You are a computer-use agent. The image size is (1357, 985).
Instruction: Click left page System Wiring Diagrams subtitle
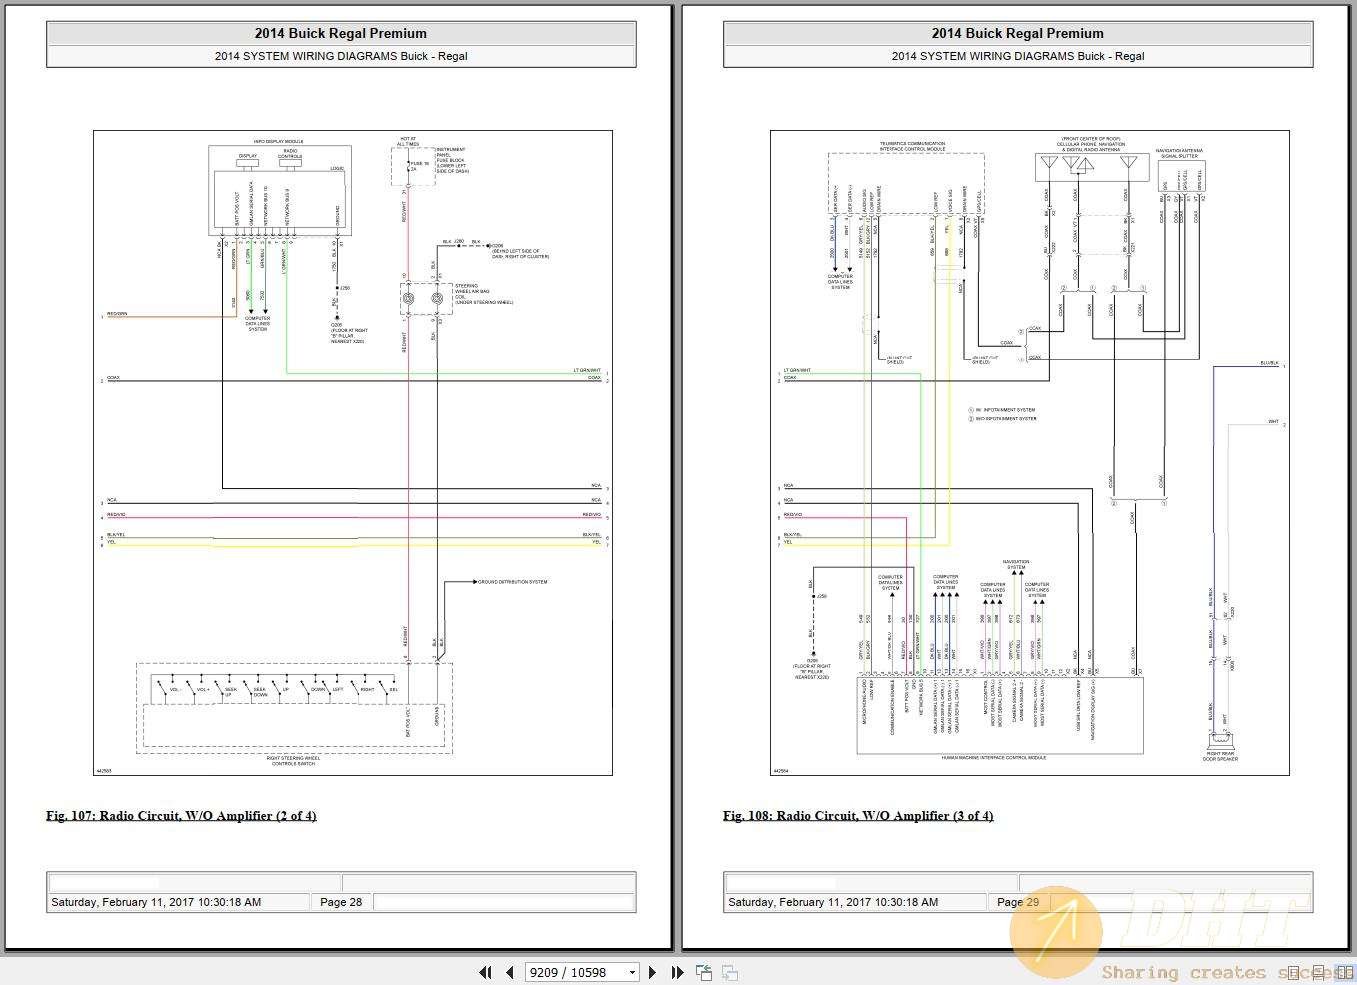point(341,56)
